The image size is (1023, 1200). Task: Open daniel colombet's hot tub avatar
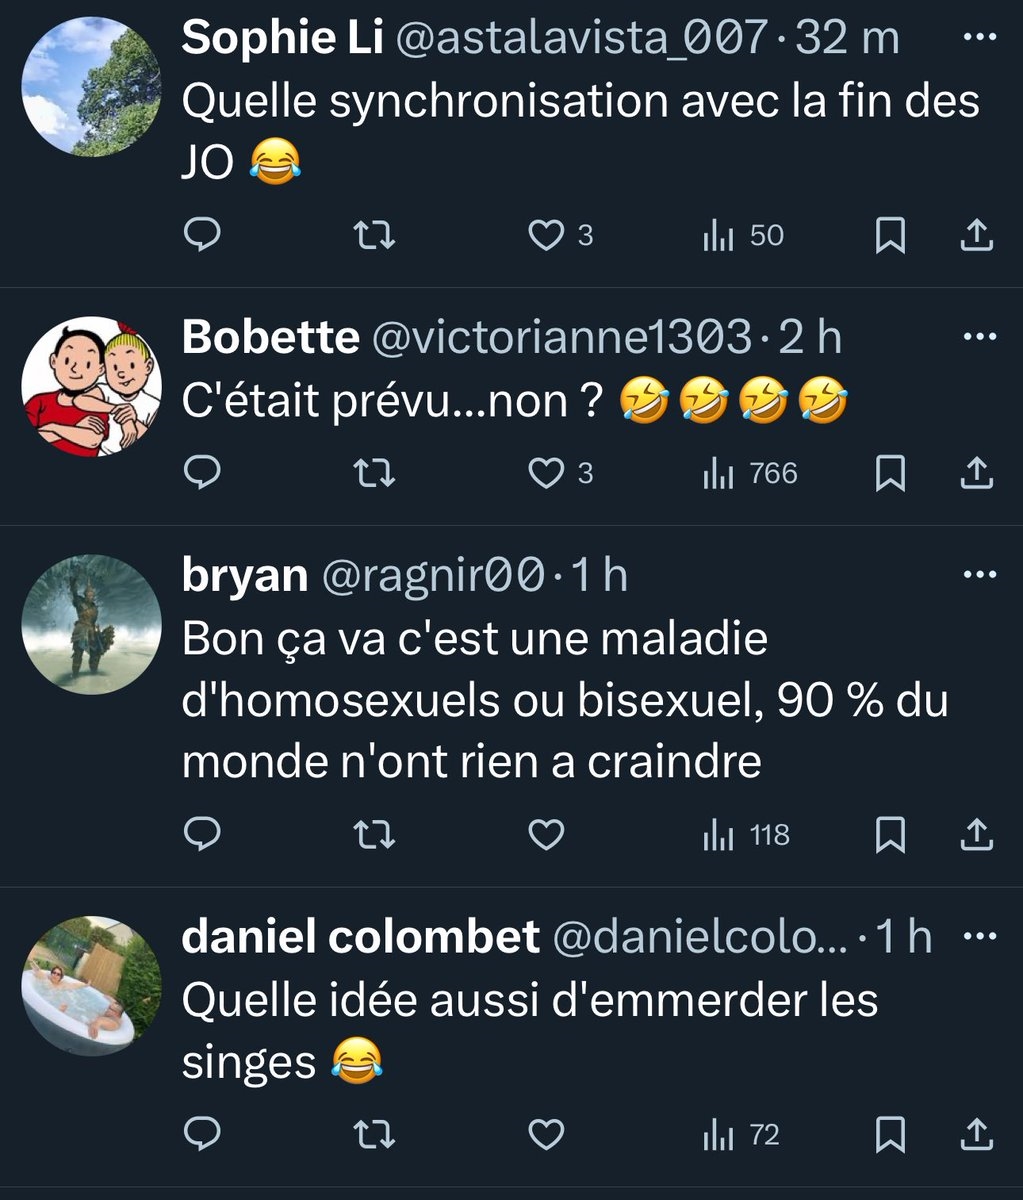[x=92, y=986]
